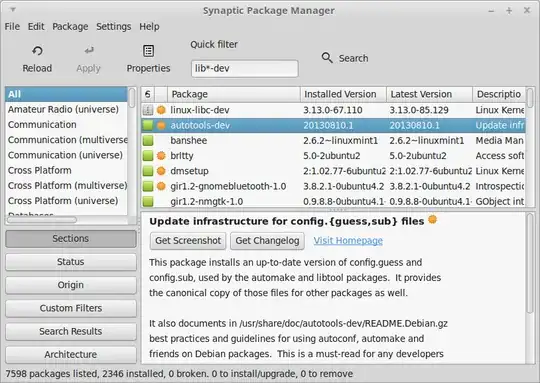The height and width of the screenshot is (383, 540).
Task: Select Cross Platform (universe) section
Action: [66, 200]
